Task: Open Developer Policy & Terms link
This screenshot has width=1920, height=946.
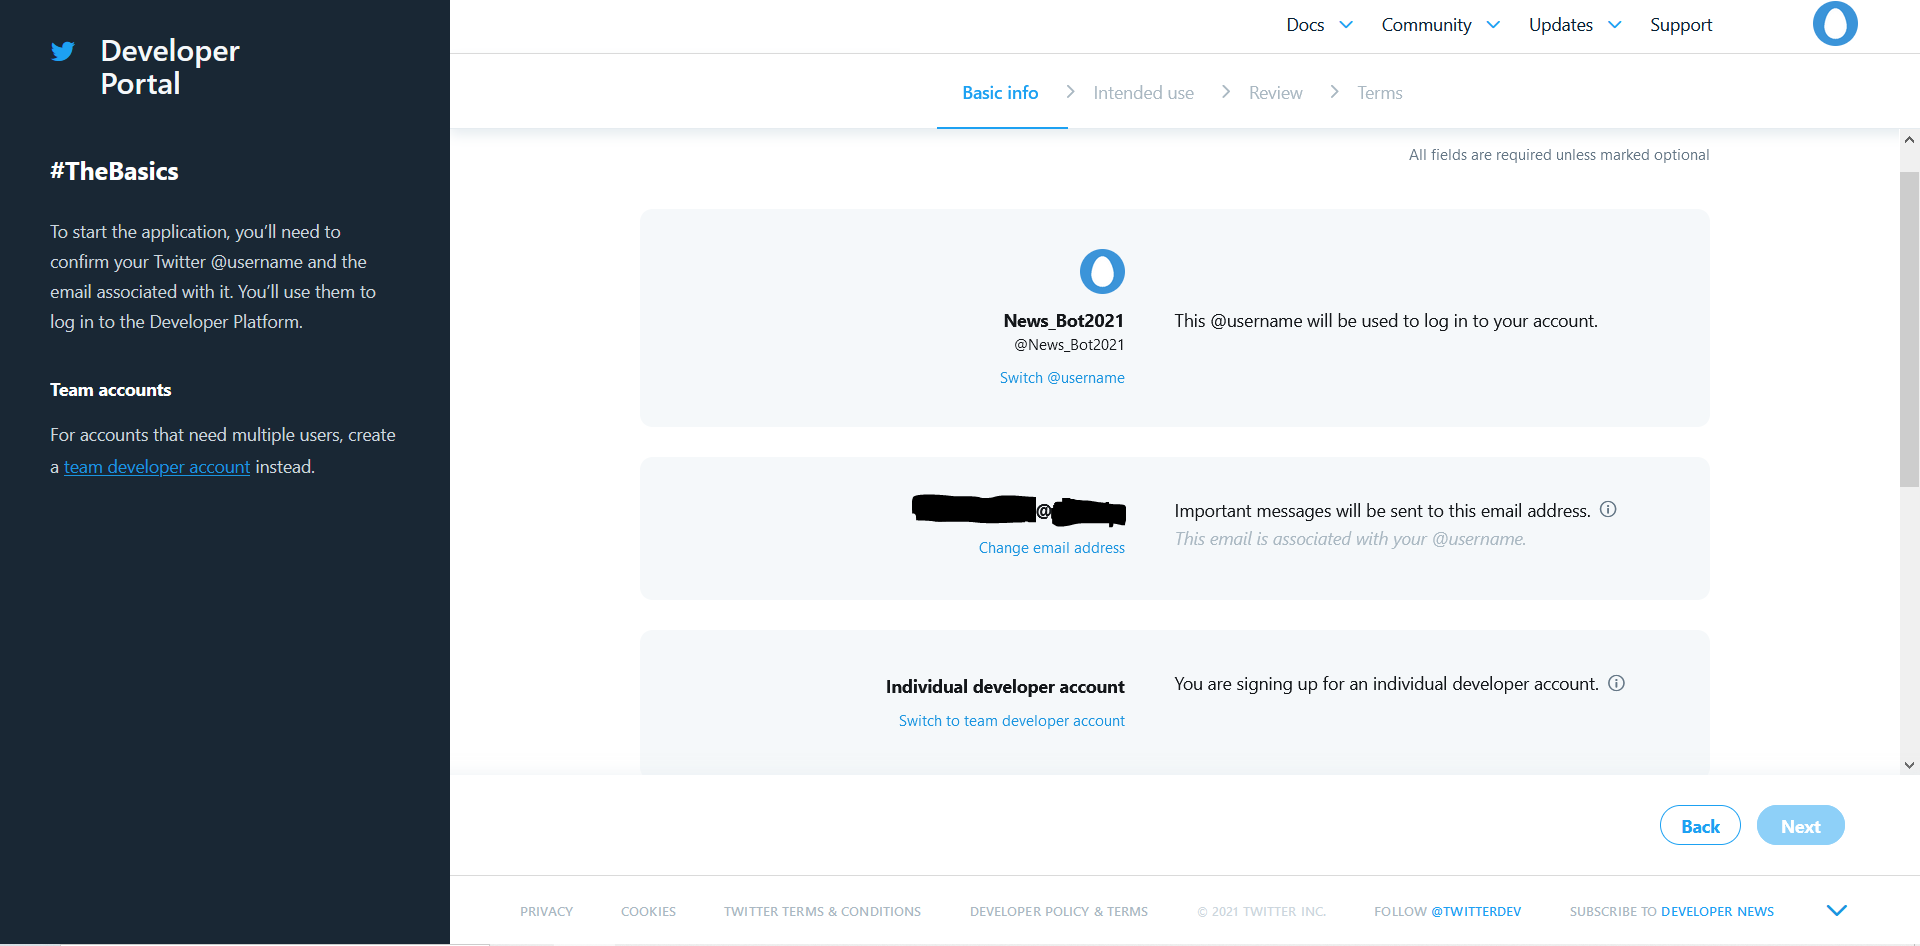Action: [x=1058, y=912]
